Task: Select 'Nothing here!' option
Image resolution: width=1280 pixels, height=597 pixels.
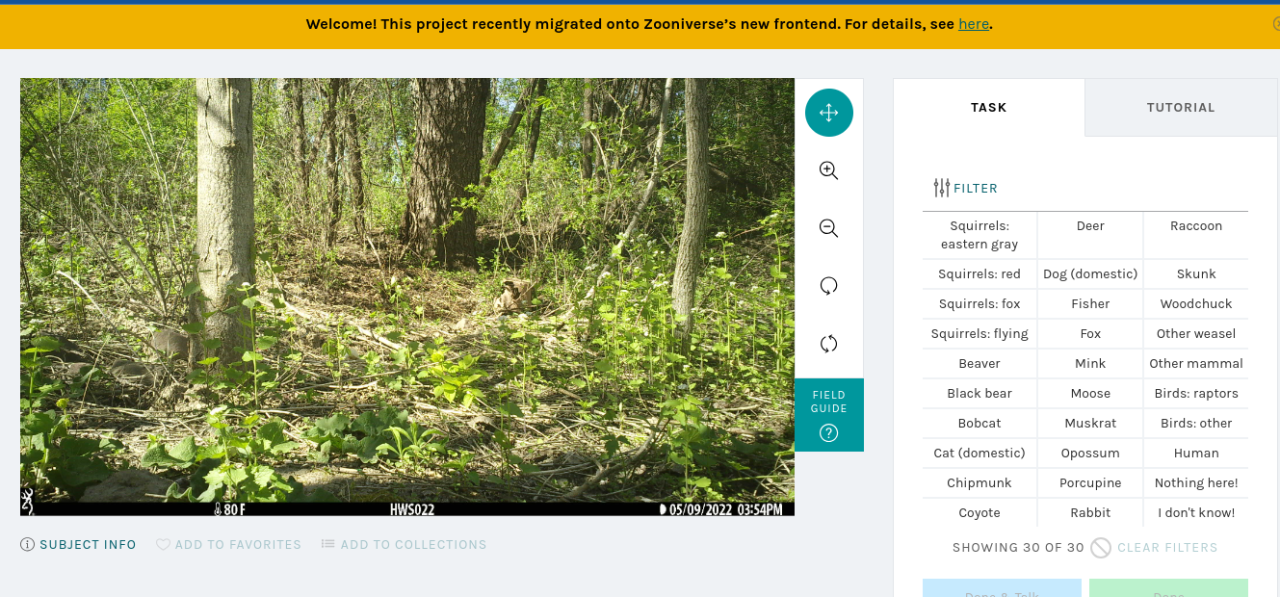Action: point(1196,483)
